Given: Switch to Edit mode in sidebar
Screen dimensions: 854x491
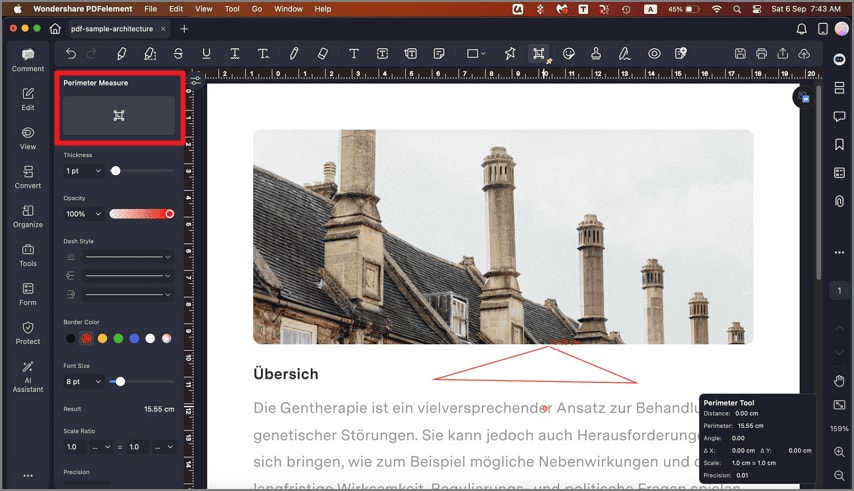Looking at the screenshot, I should [28, 99].
